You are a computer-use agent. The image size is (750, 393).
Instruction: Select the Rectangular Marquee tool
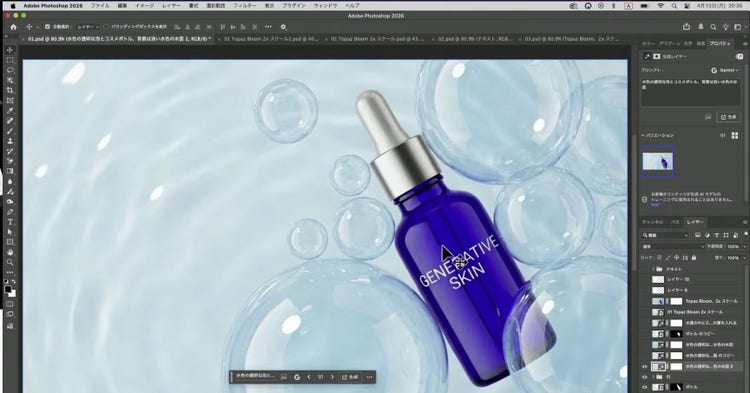tap(10, 60)
